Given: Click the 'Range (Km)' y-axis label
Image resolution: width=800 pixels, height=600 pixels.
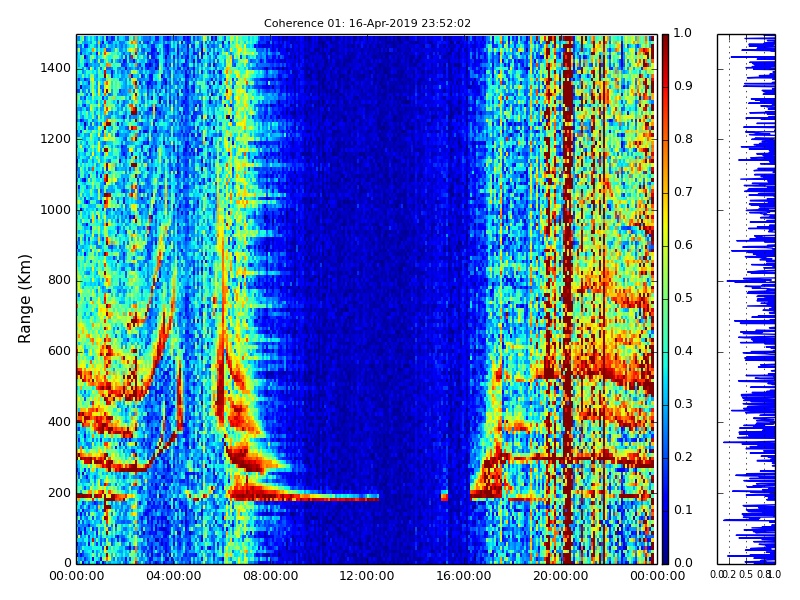Looking at the screenshot, I should pyautogui.click(x=24, y=299).
